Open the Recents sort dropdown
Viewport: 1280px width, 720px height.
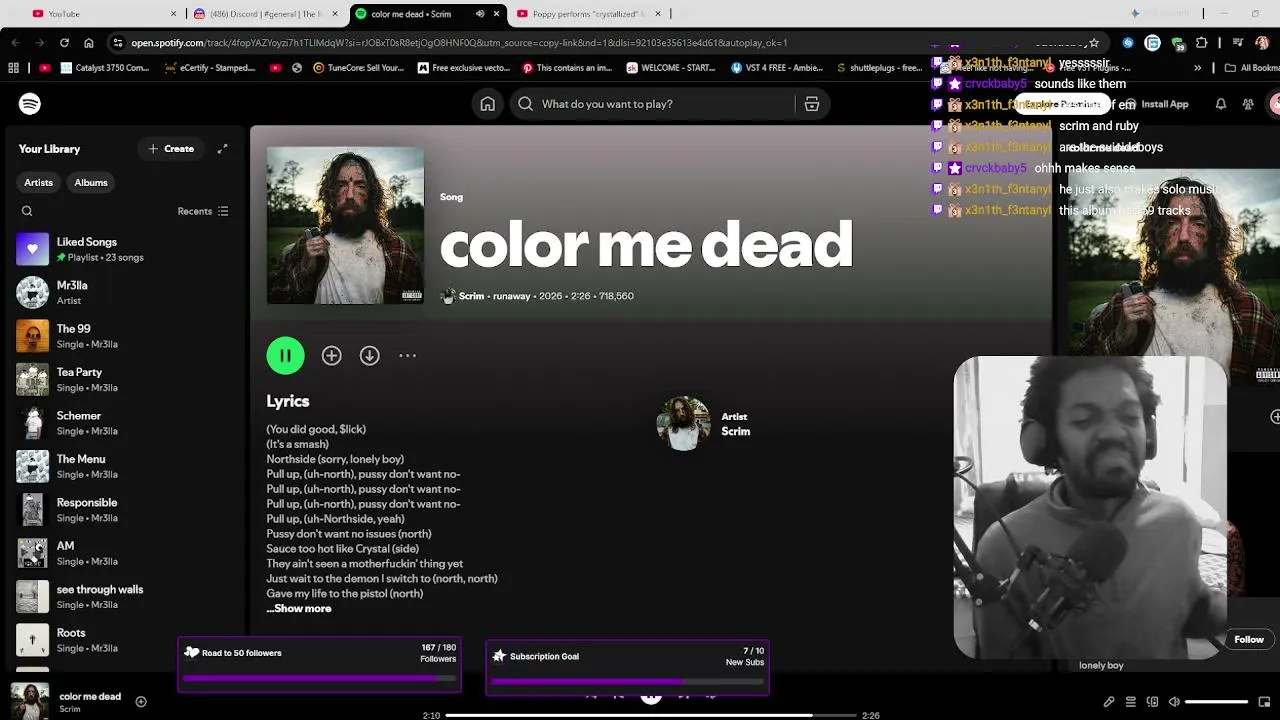(x=203, y=211)
